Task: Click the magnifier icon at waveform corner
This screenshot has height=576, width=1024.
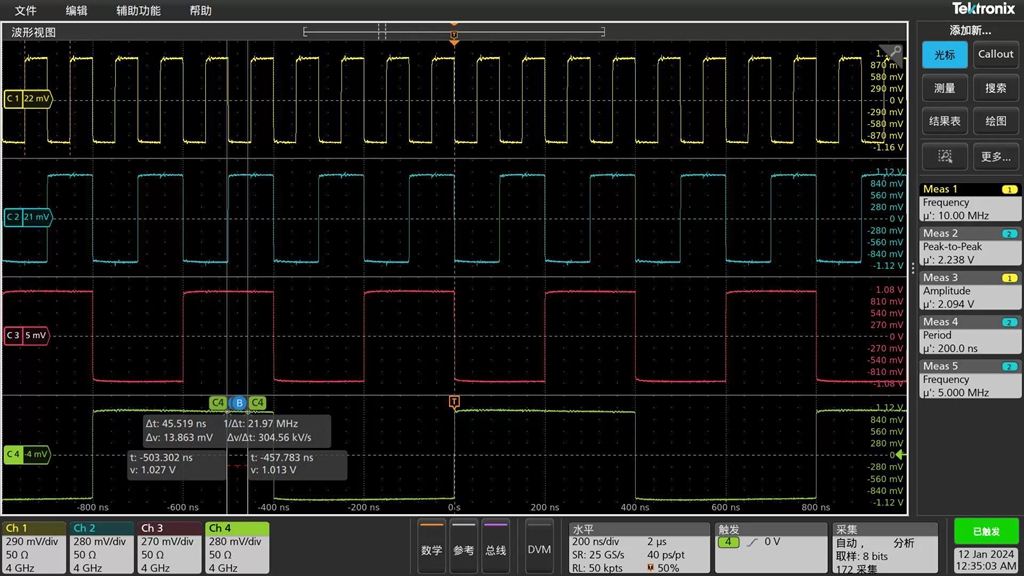Action: [x=893, y=53]
